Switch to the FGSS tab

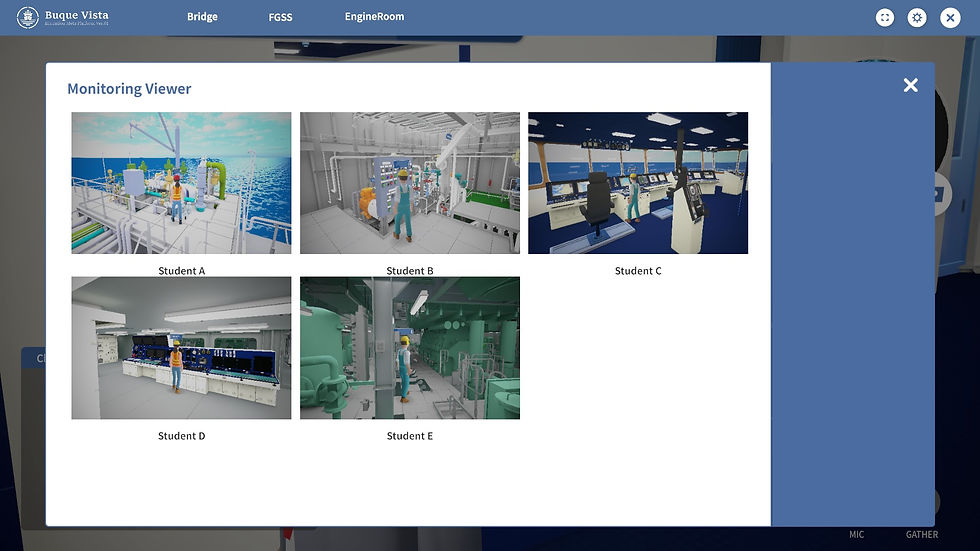(x=280, y=17)
